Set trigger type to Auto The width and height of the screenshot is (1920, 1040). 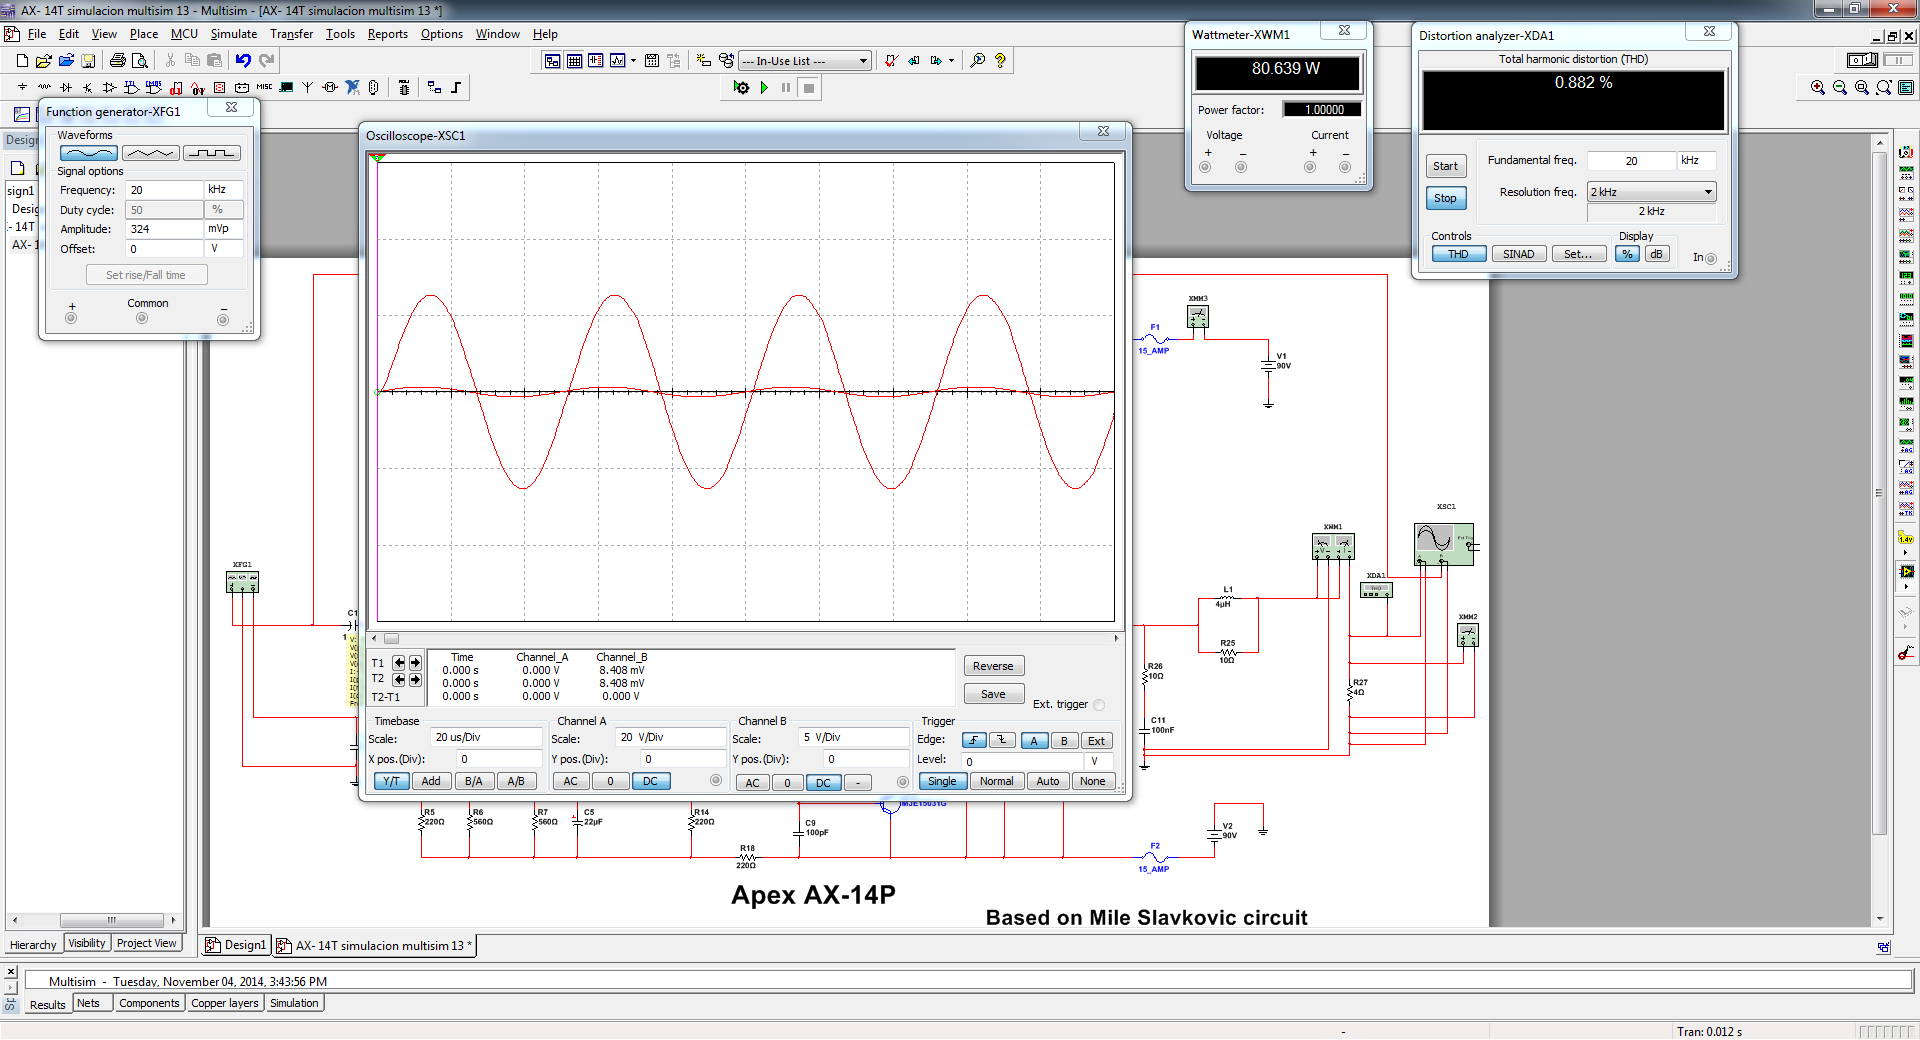point(1048,782)
